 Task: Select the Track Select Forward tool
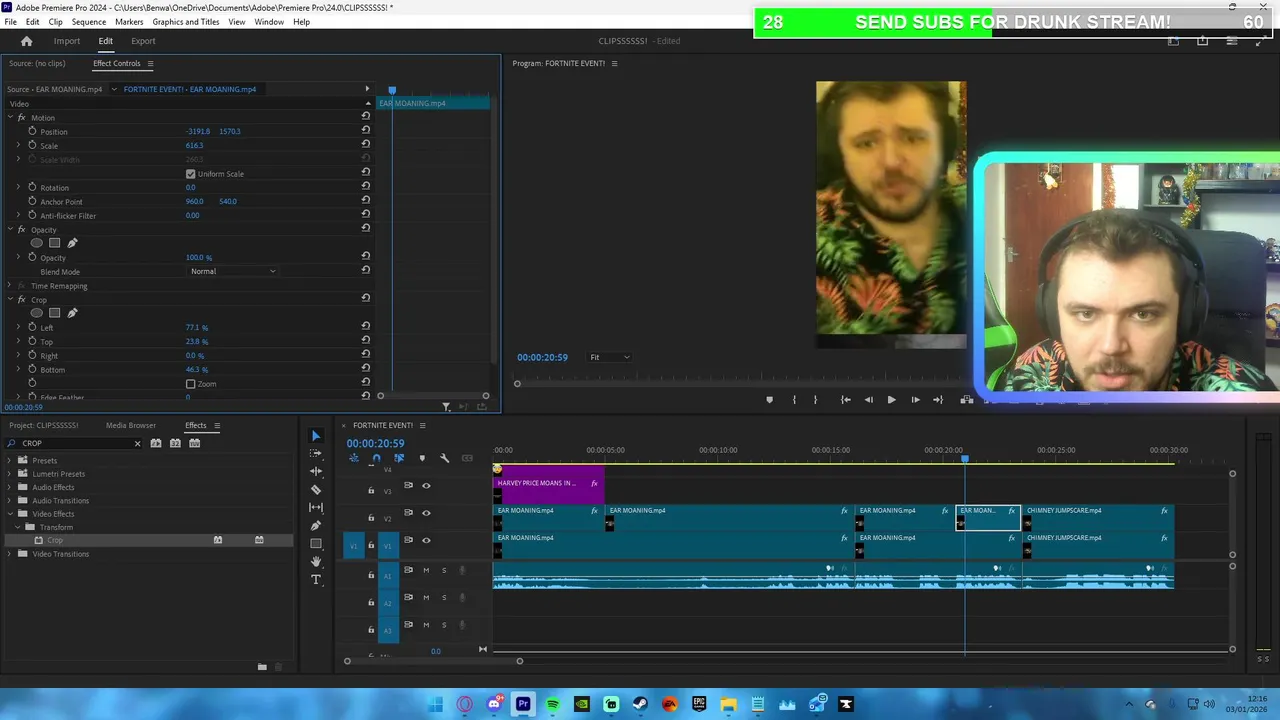point(316,453)
